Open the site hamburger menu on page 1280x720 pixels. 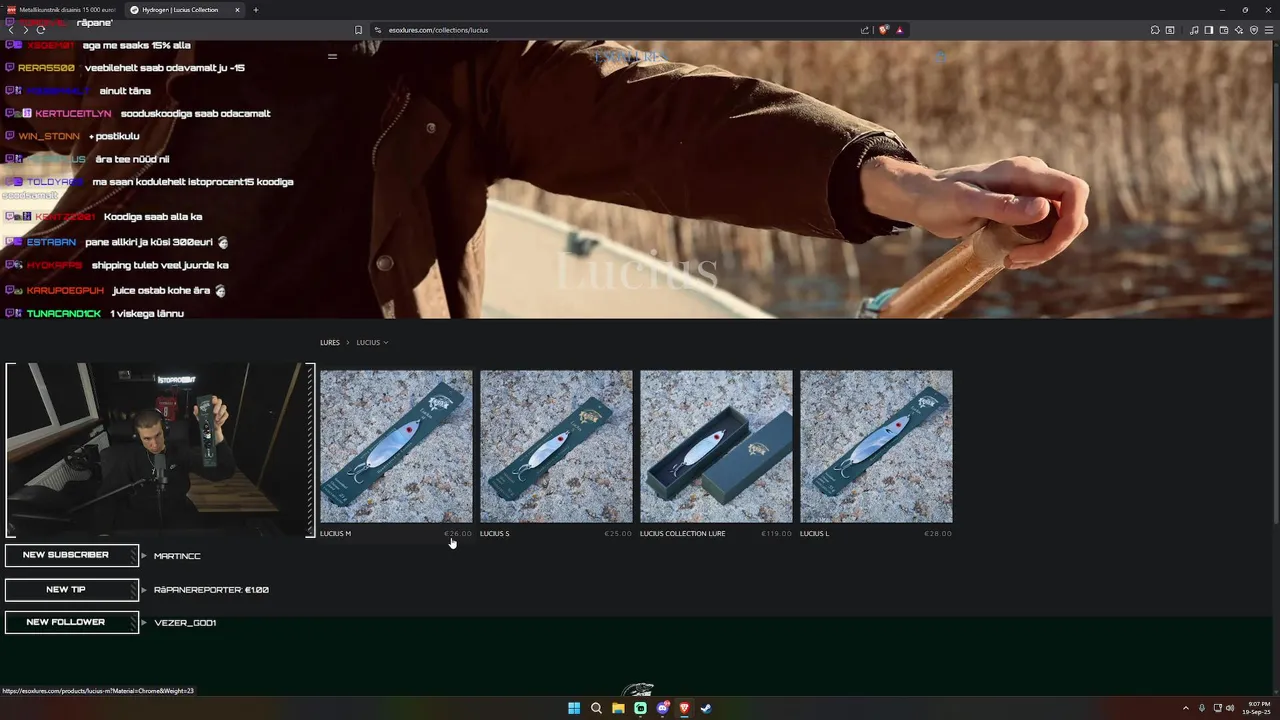[333, 56]
